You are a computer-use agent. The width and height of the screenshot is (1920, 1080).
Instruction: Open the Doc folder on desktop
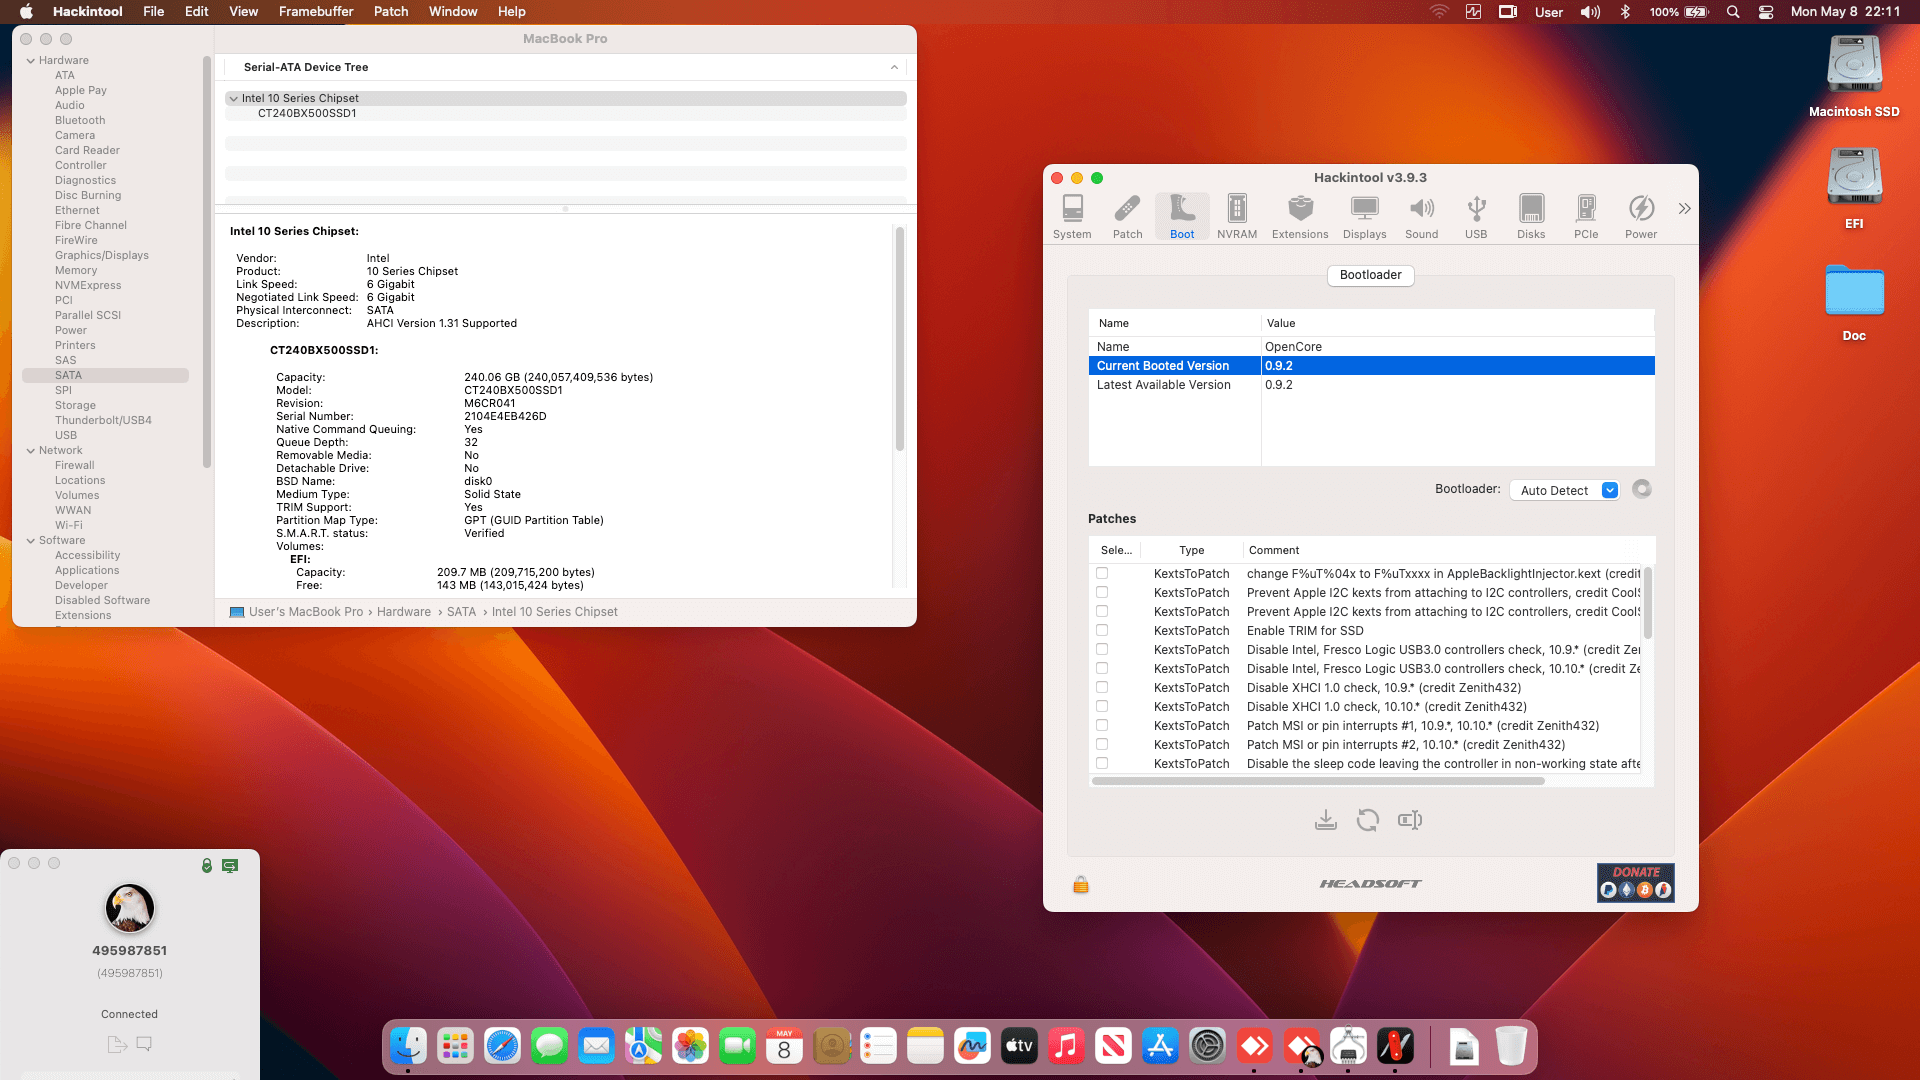[x=1854, y=302]
